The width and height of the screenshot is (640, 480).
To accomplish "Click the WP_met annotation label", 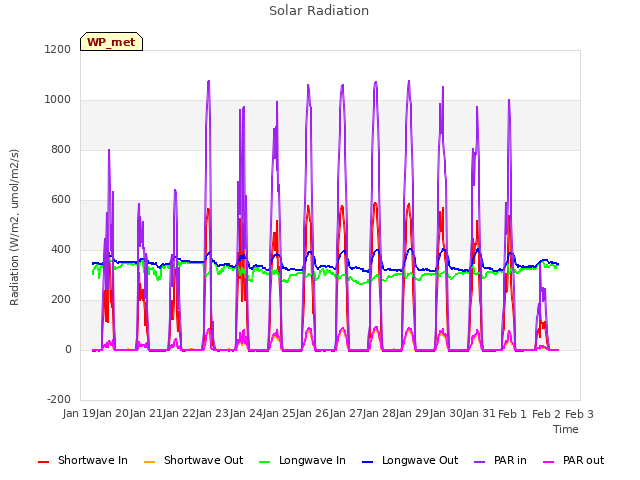I will click(111, 42).
